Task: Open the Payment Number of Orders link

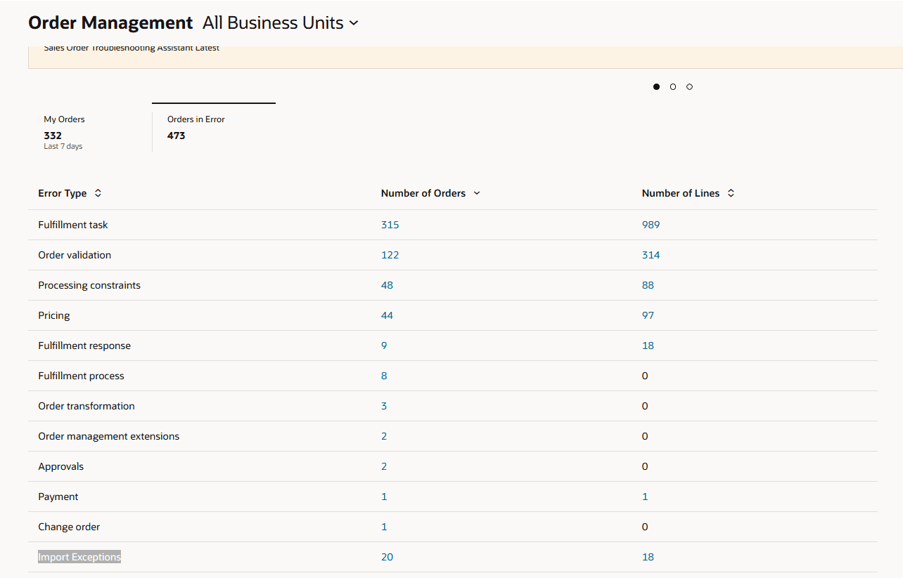Action: tap(384, 497)
